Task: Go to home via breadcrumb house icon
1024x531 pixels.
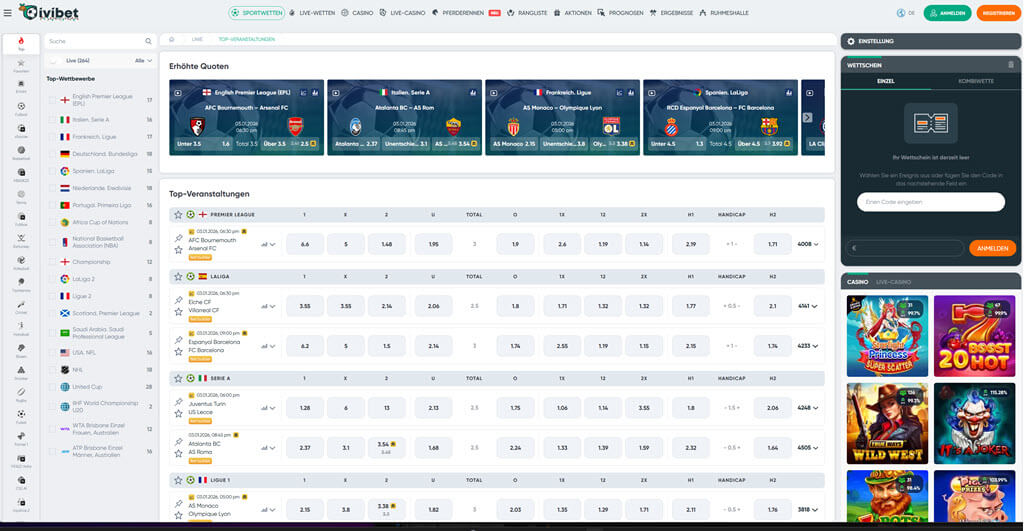Action: tap(172, 39)
